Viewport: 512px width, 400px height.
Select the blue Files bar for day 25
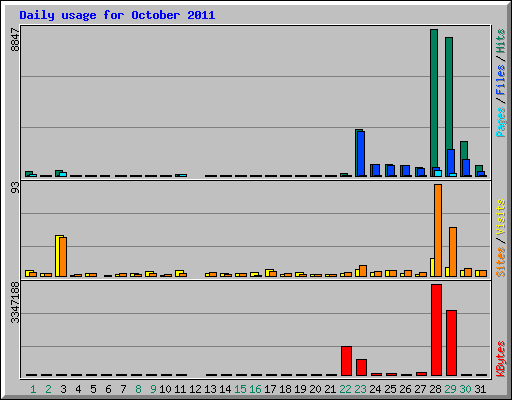(391, 171)
